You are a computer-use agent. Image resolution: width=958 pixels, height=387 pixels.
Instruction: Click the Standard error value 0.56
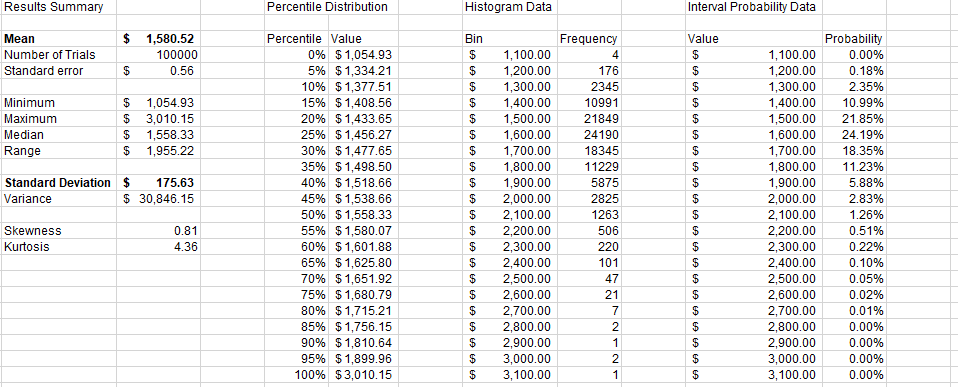(158, 71)
